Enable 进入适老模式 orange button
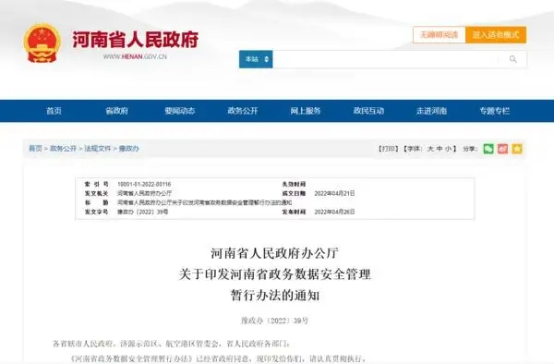554x364 pixels. click(496, 35)
